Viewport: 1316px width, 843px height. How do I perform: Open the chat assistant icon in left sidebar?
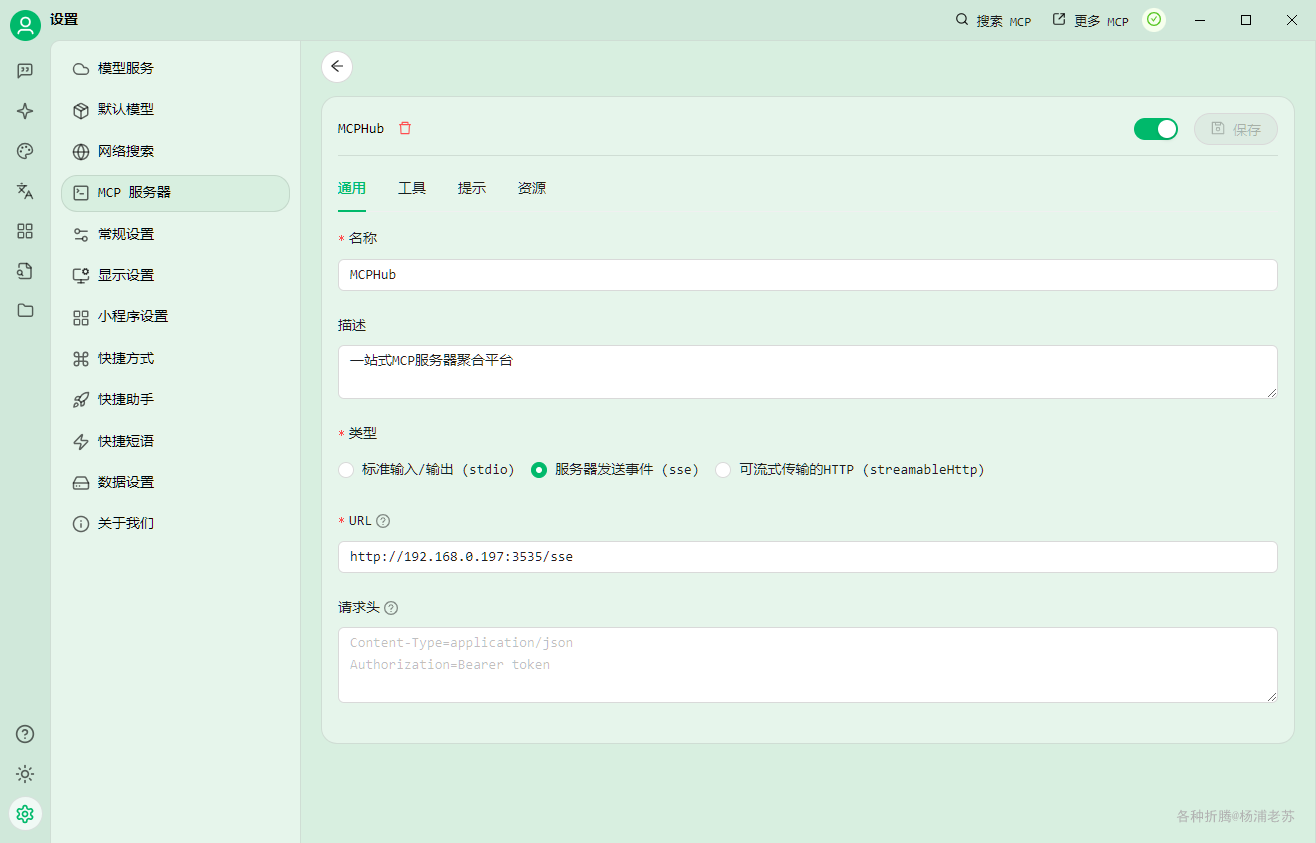tap(25, 71)
